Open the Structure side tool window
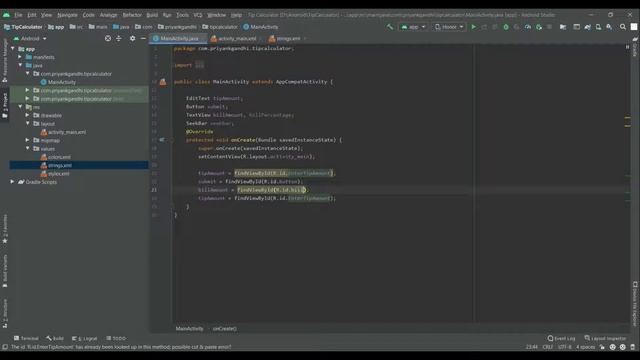Viewport: 640px width, 360px height. click(5, 313)
